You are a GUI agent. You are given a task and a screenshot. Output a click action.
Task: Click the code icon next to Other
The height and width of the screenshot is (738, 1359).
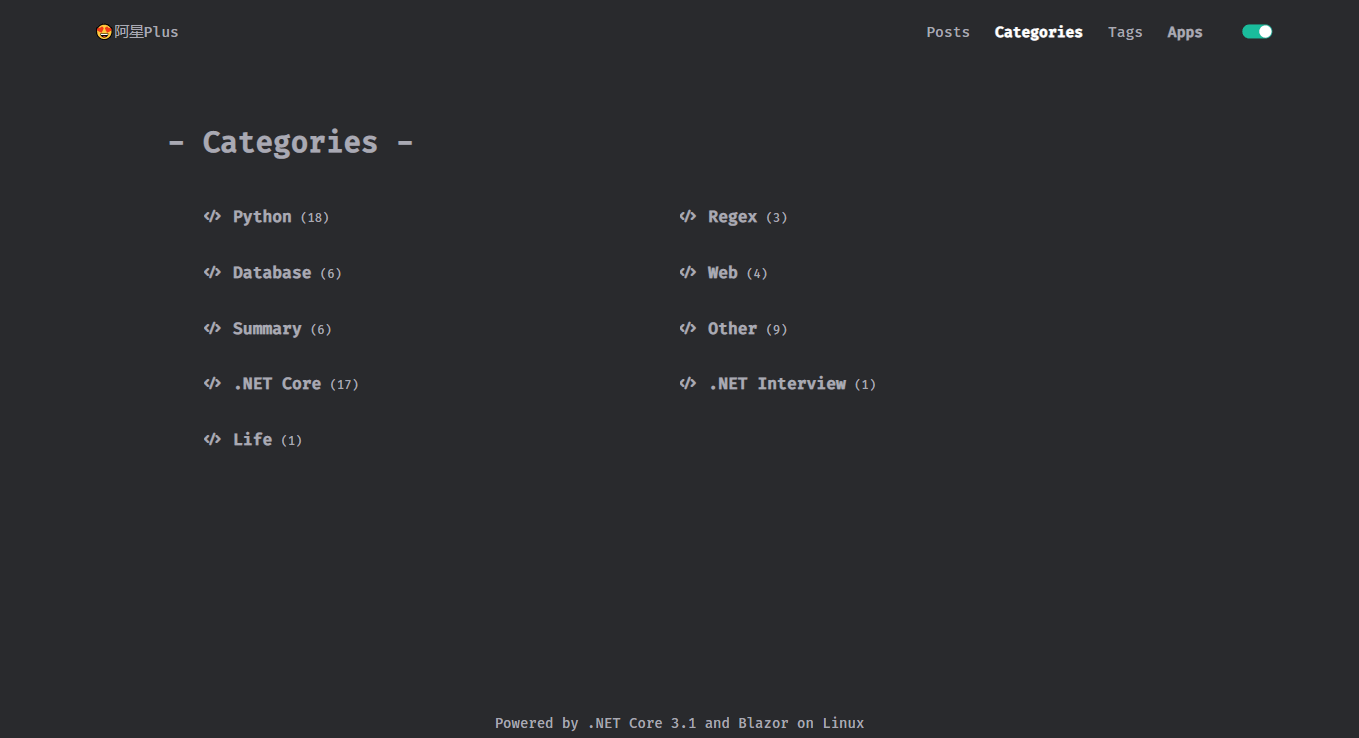pyautogui.click(x=687, y=328)
